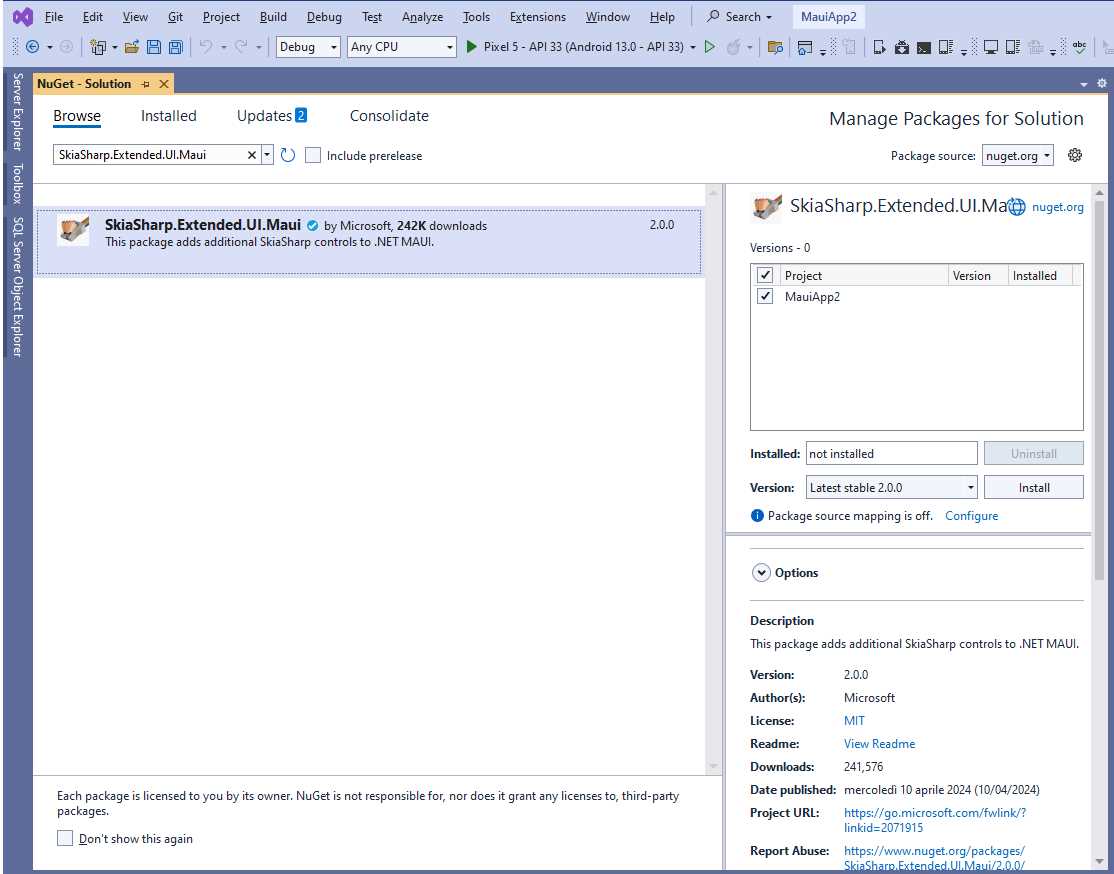Viewport: 1114px width, 874px height.
Task: Click the Install button
Action: point(1034,487)
